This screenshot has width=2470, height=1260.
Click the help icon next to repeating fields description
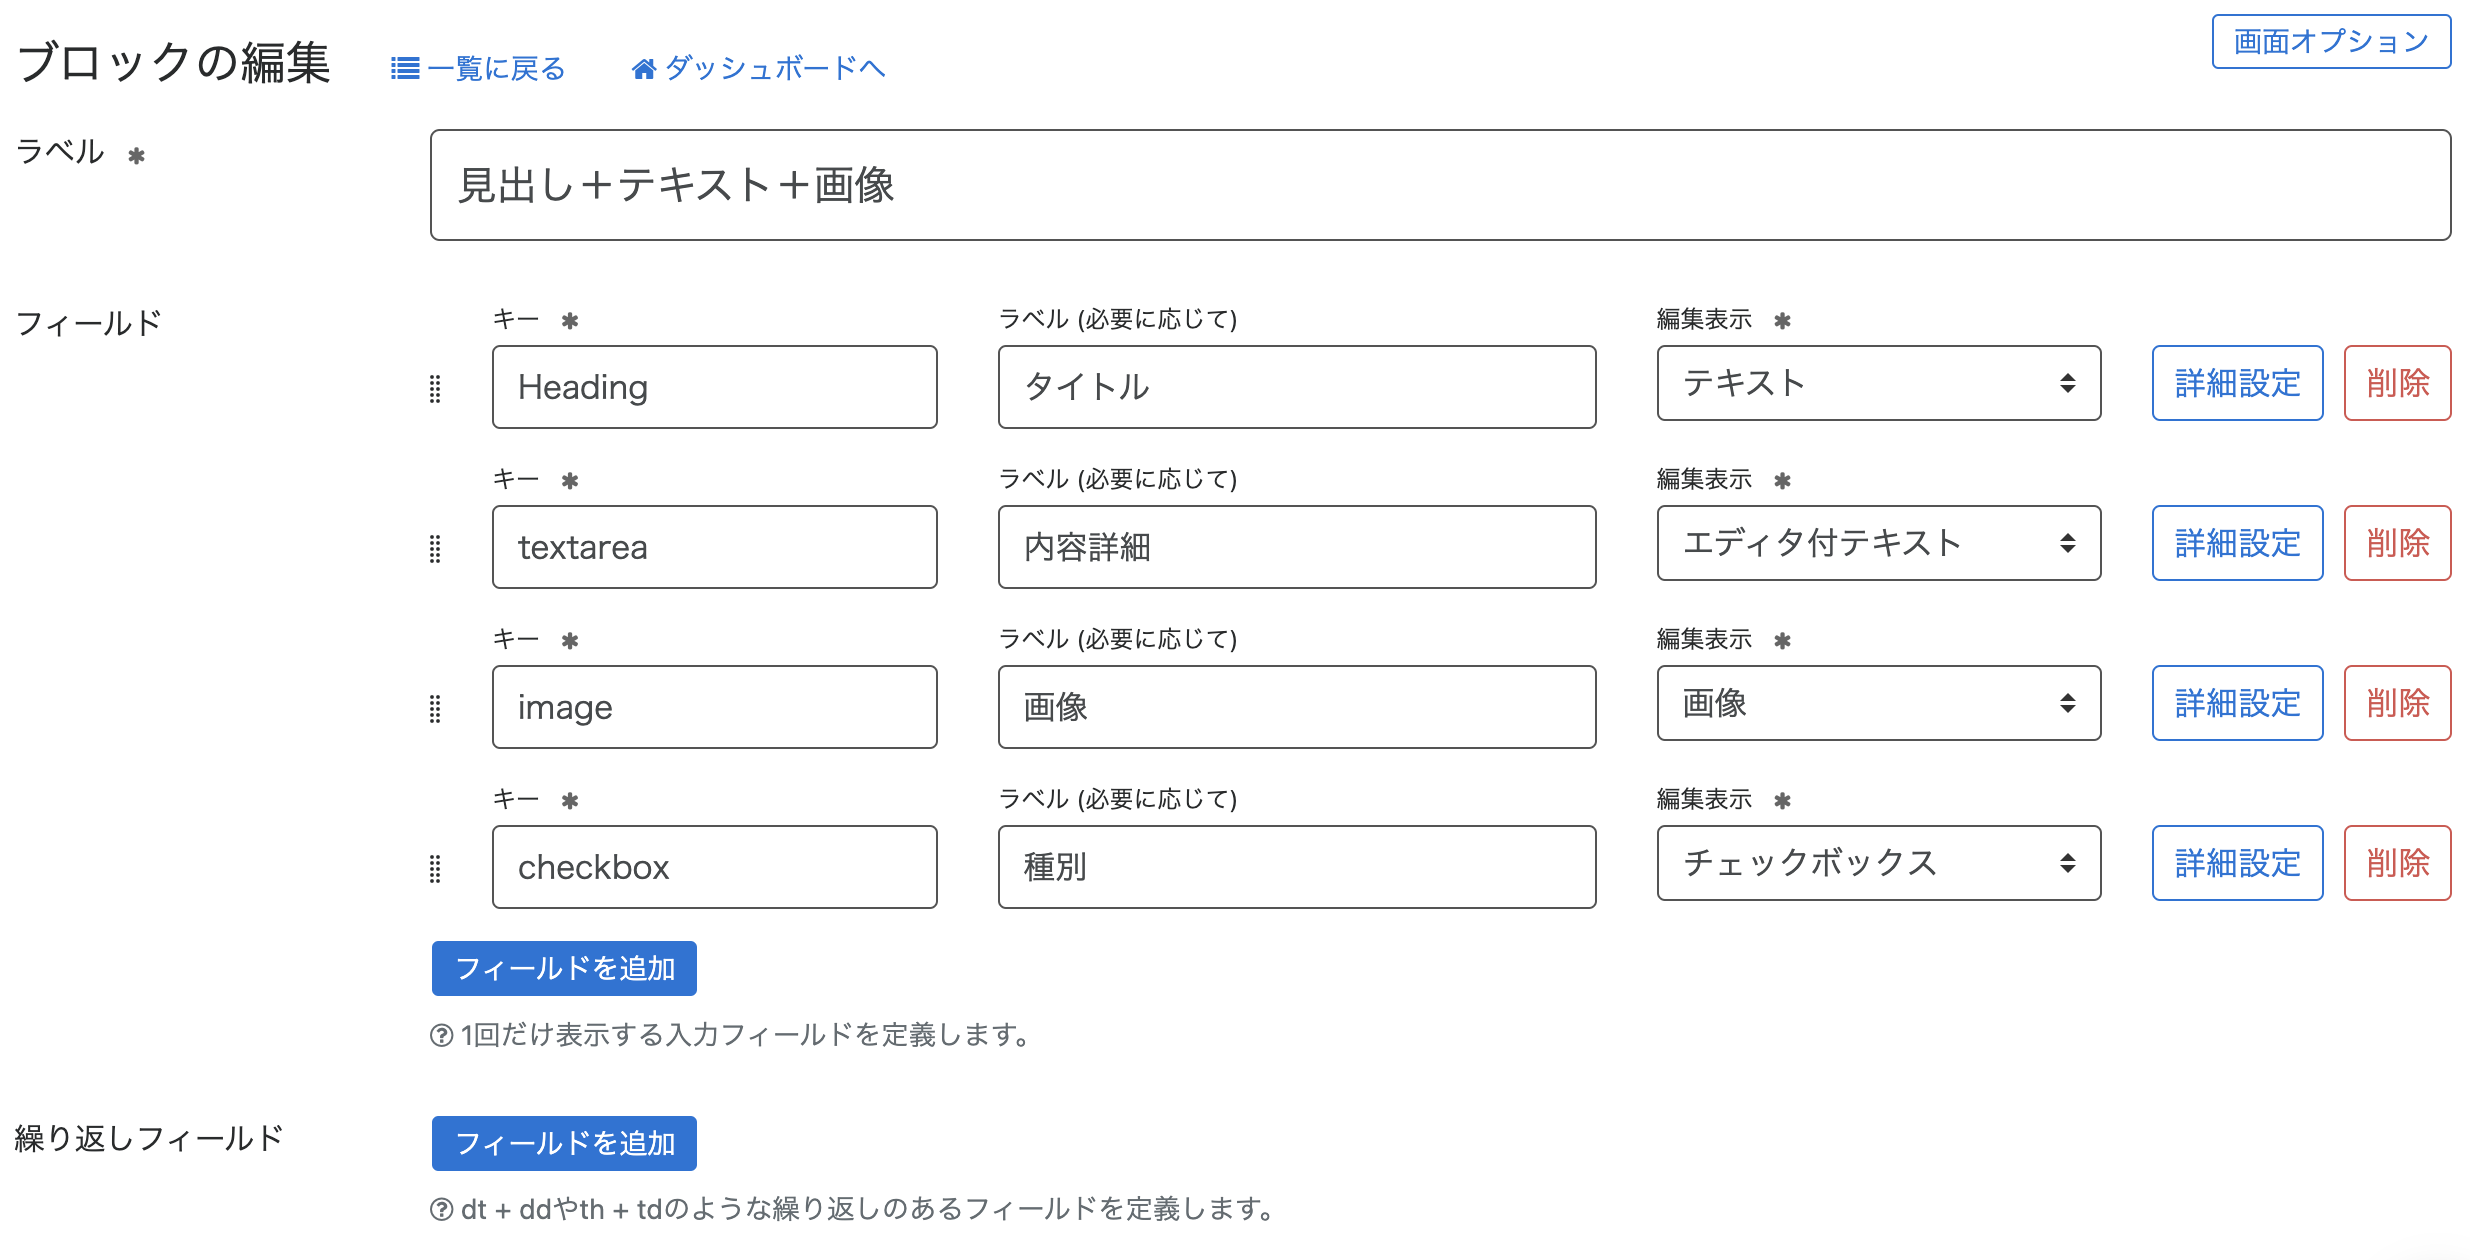click(440, 1210)
